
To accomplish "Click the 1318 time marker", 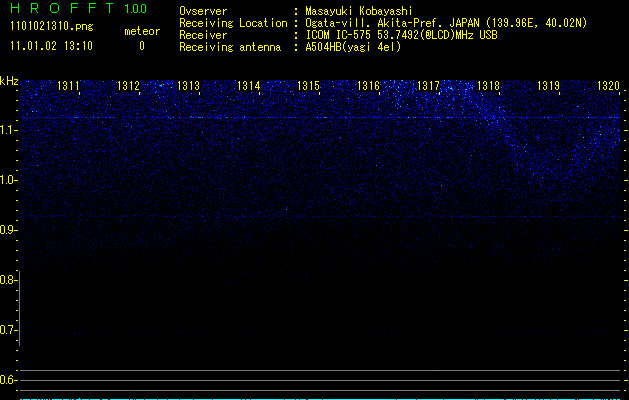I will click(x=489, y=86).
